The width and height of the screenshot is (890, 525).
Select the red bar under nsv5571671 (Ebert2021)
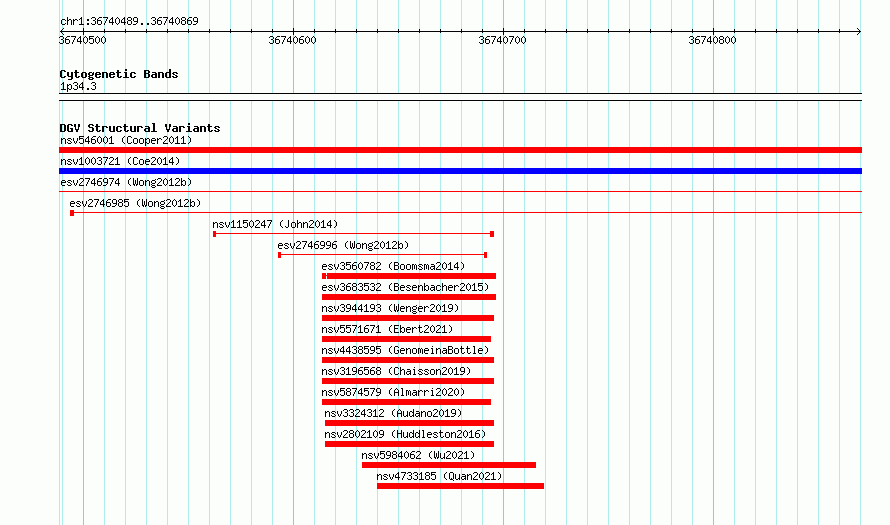[x=406, y=339]
